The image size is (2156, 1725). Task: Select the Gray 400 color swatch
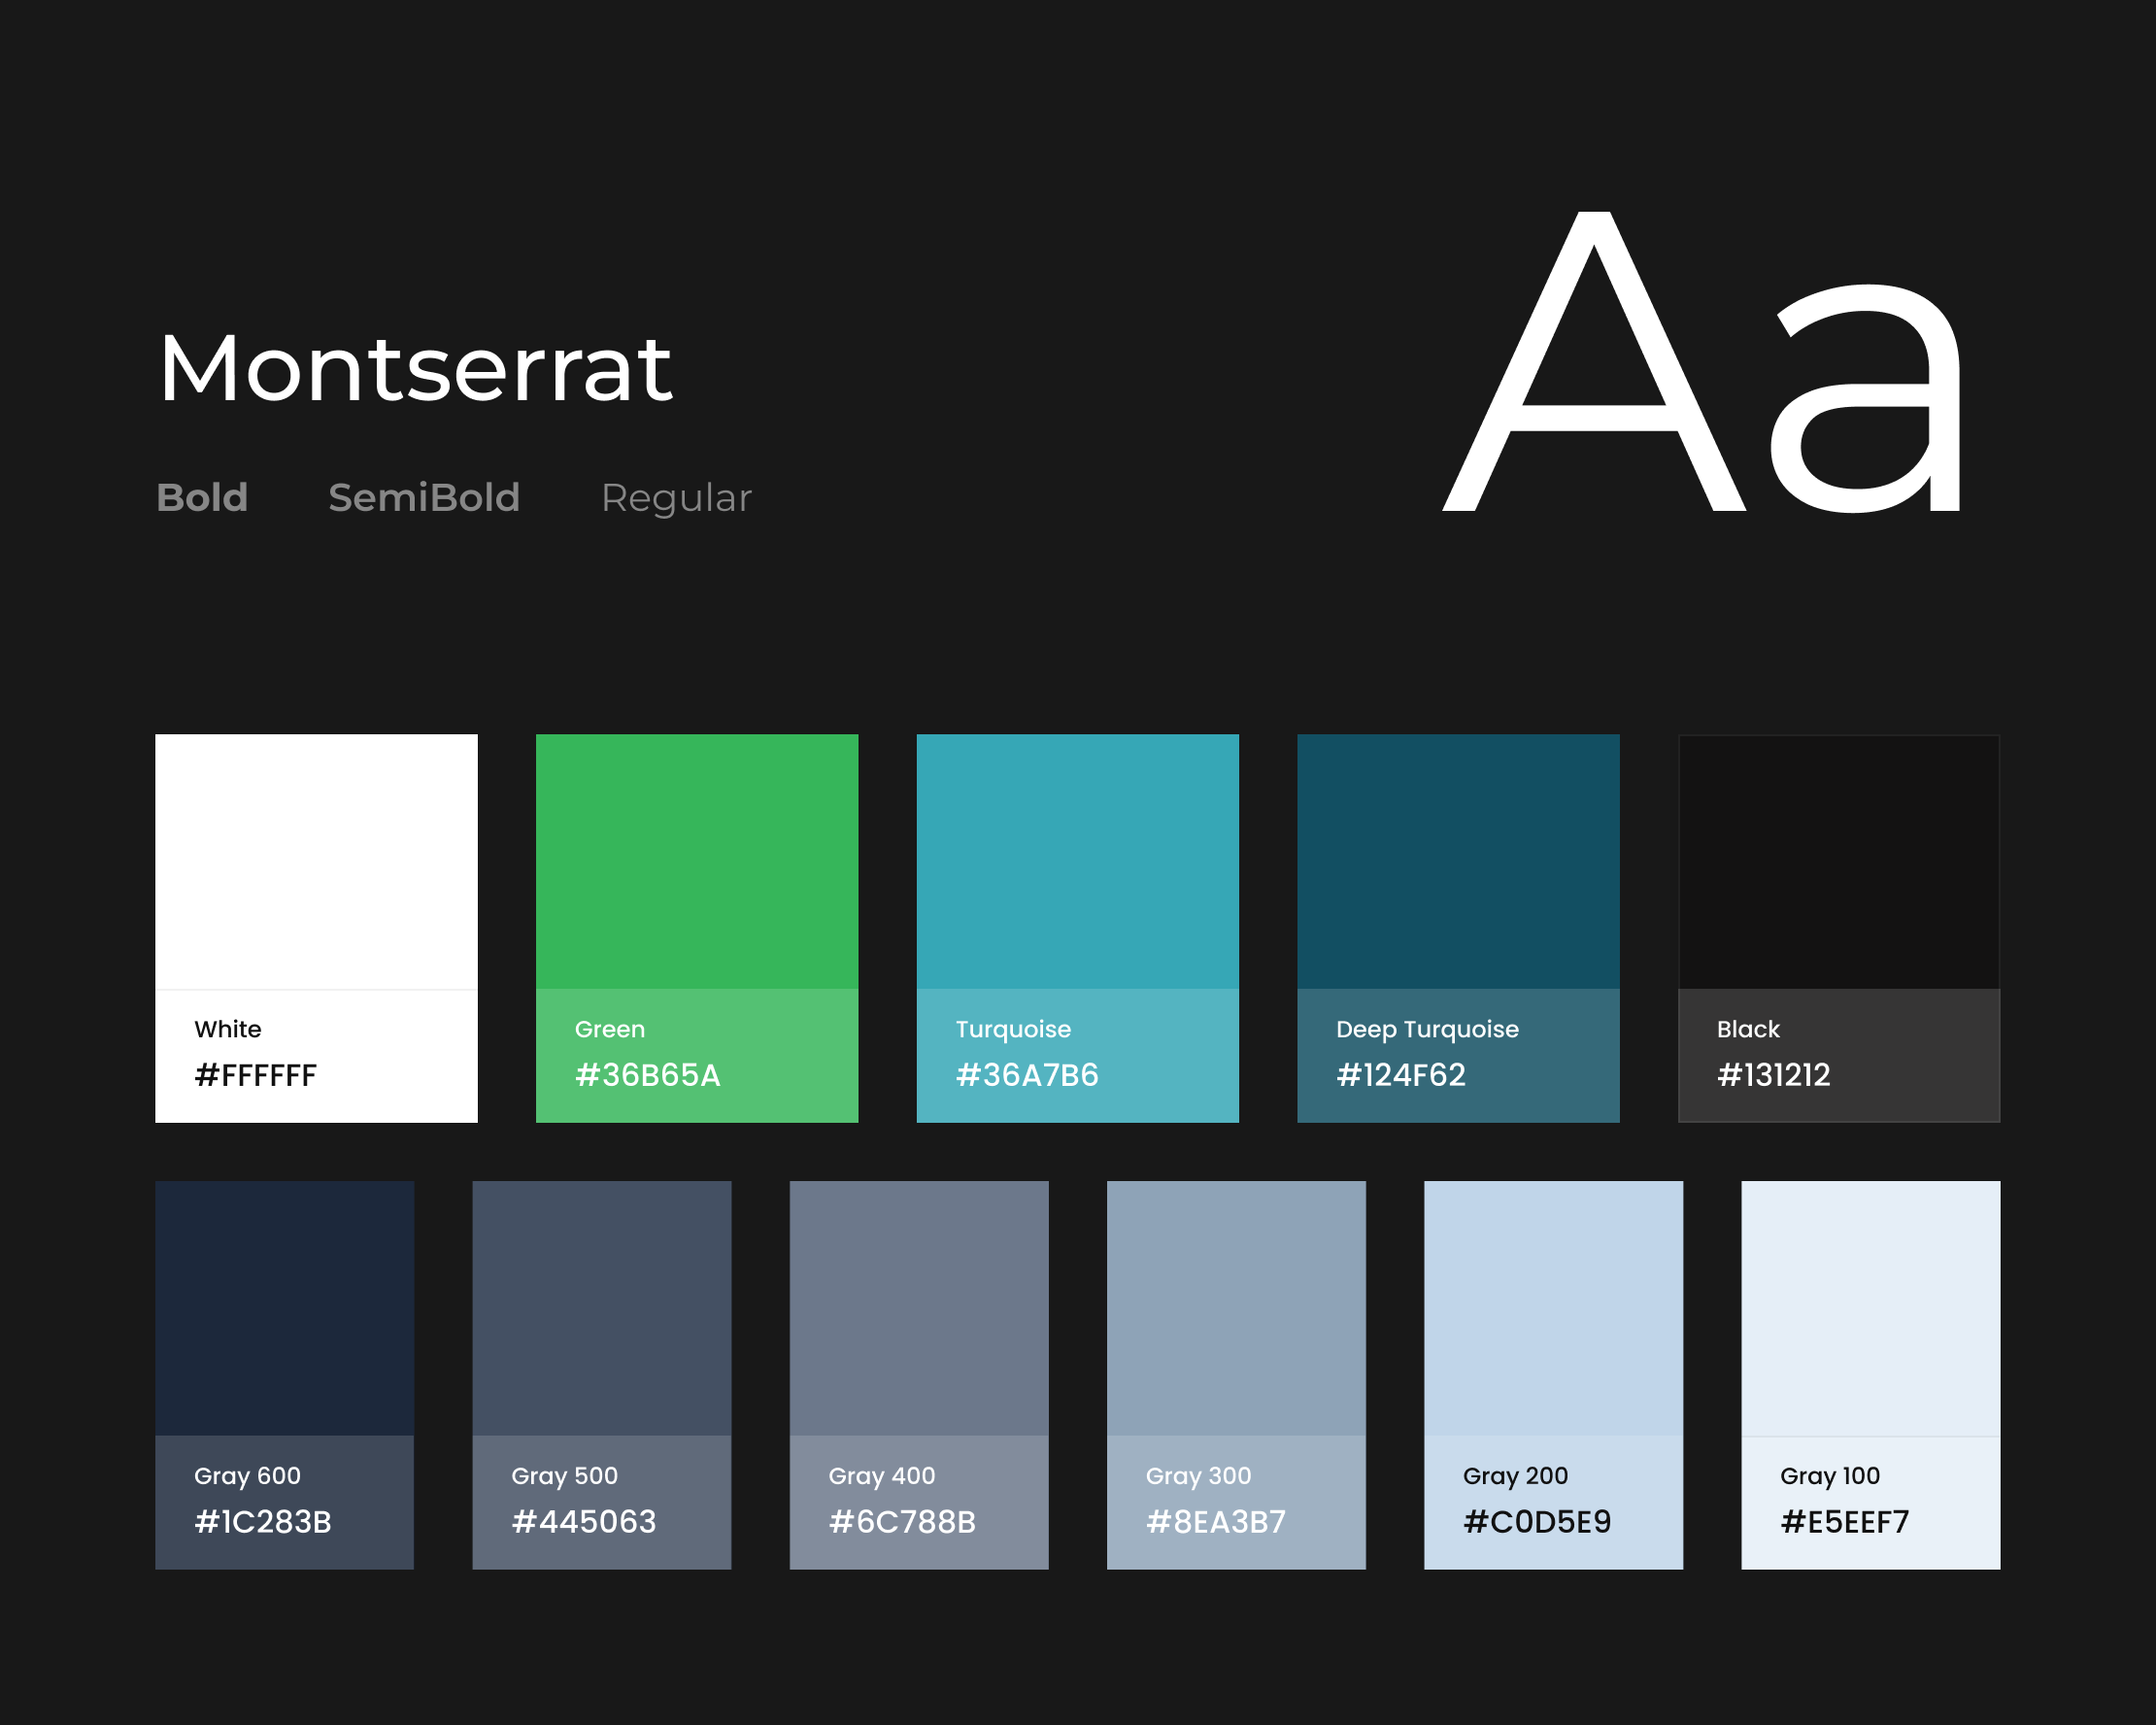point(919,1308)
